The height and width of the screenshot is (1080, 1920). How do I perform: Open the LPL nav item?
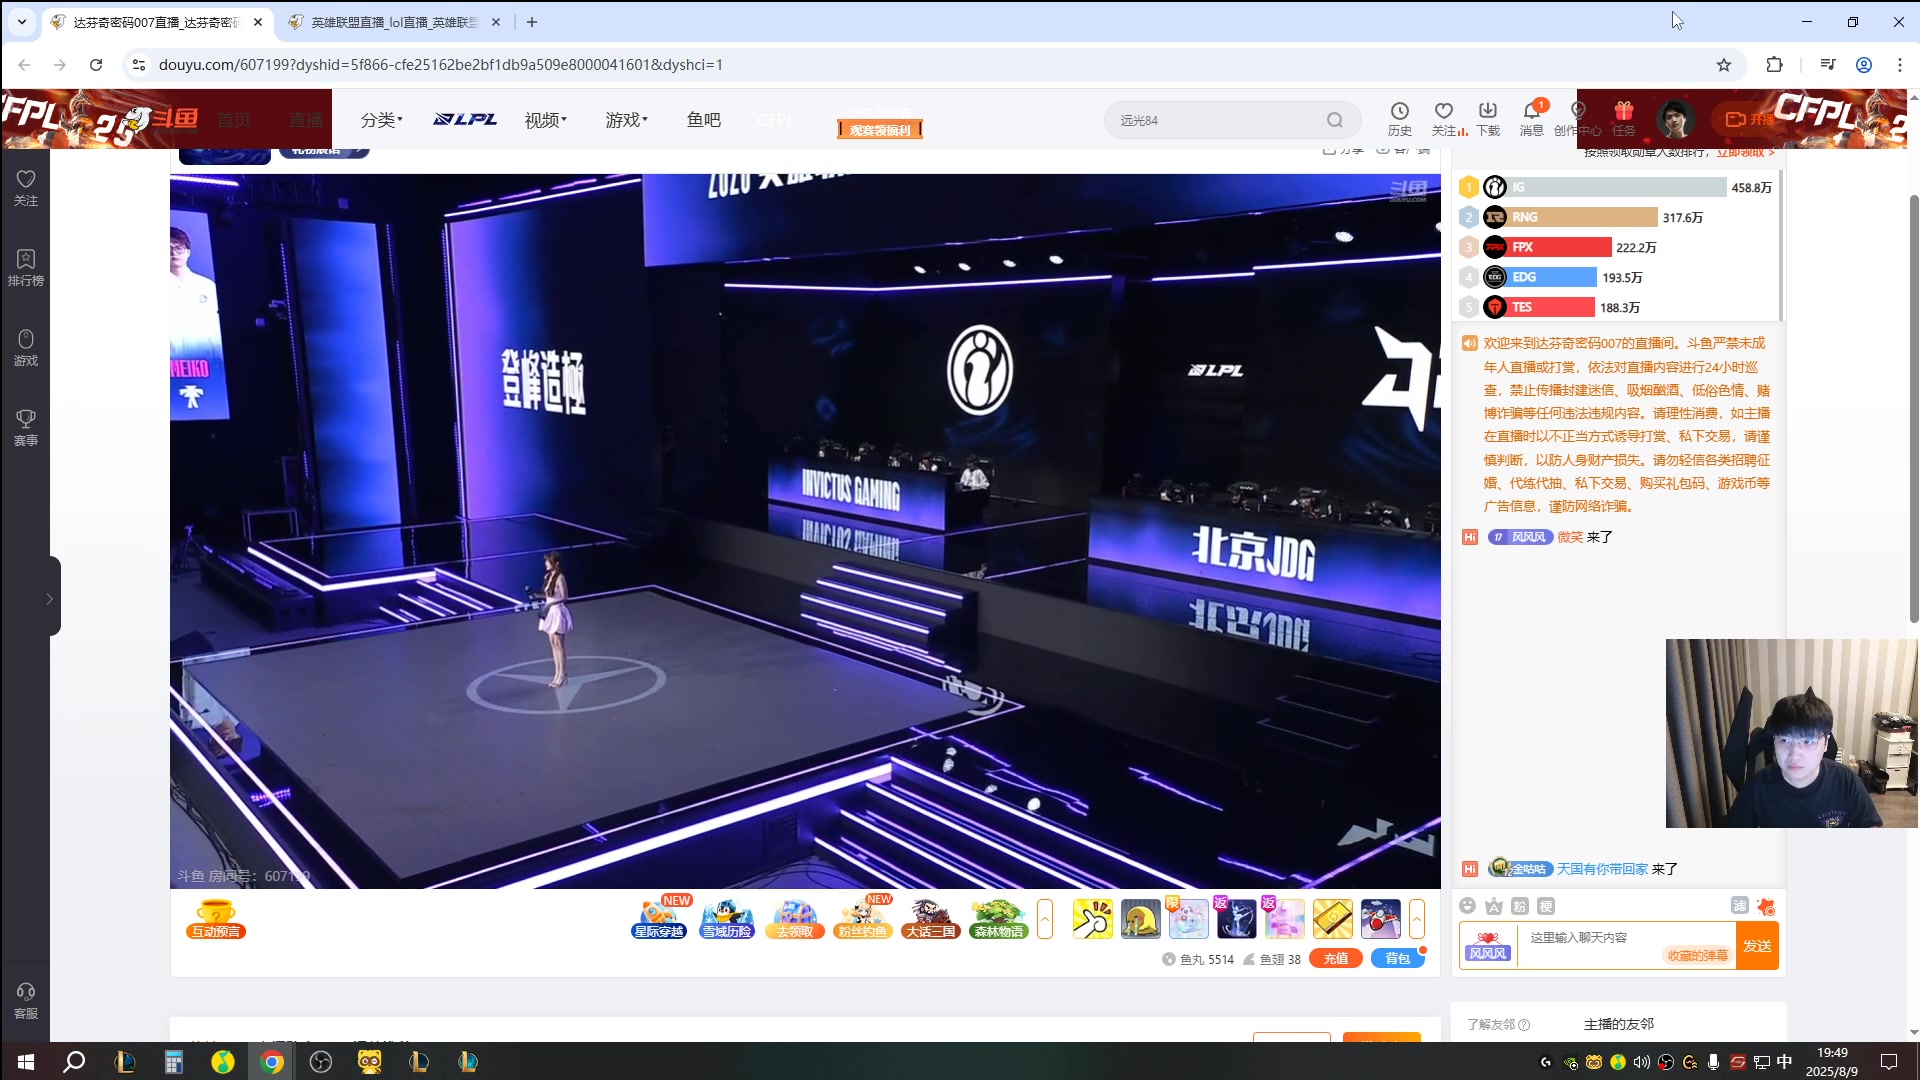[x=465, y=120]
